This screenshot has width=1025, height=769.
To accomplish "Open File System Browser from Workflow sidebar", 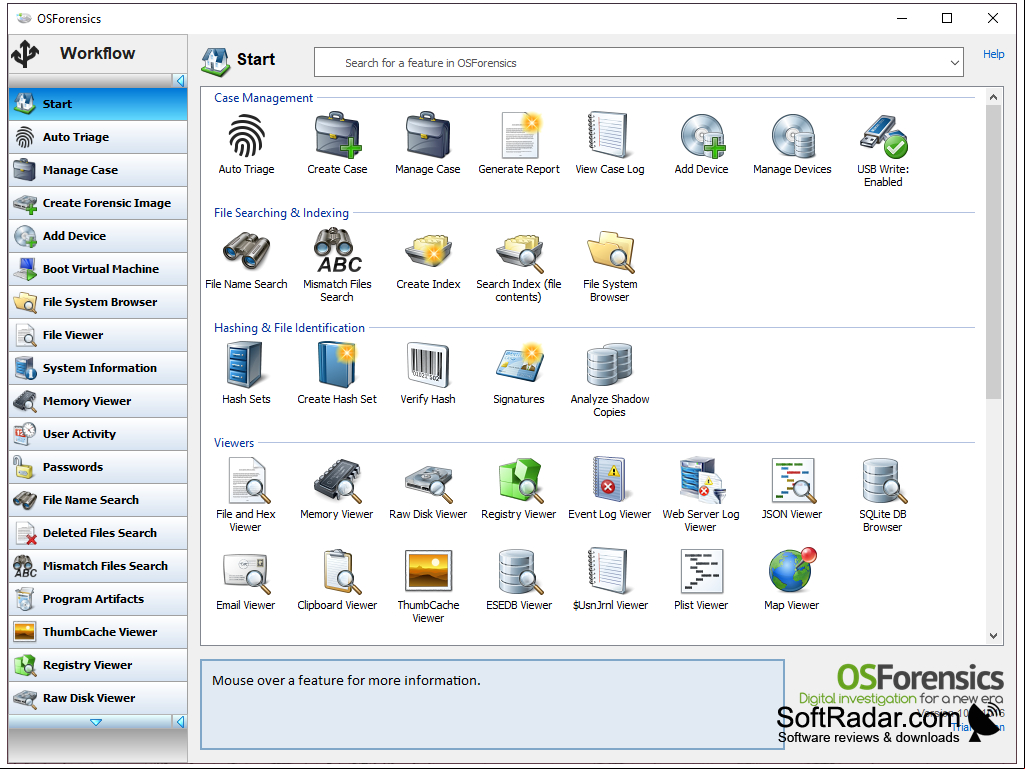I will click(98, 302).
